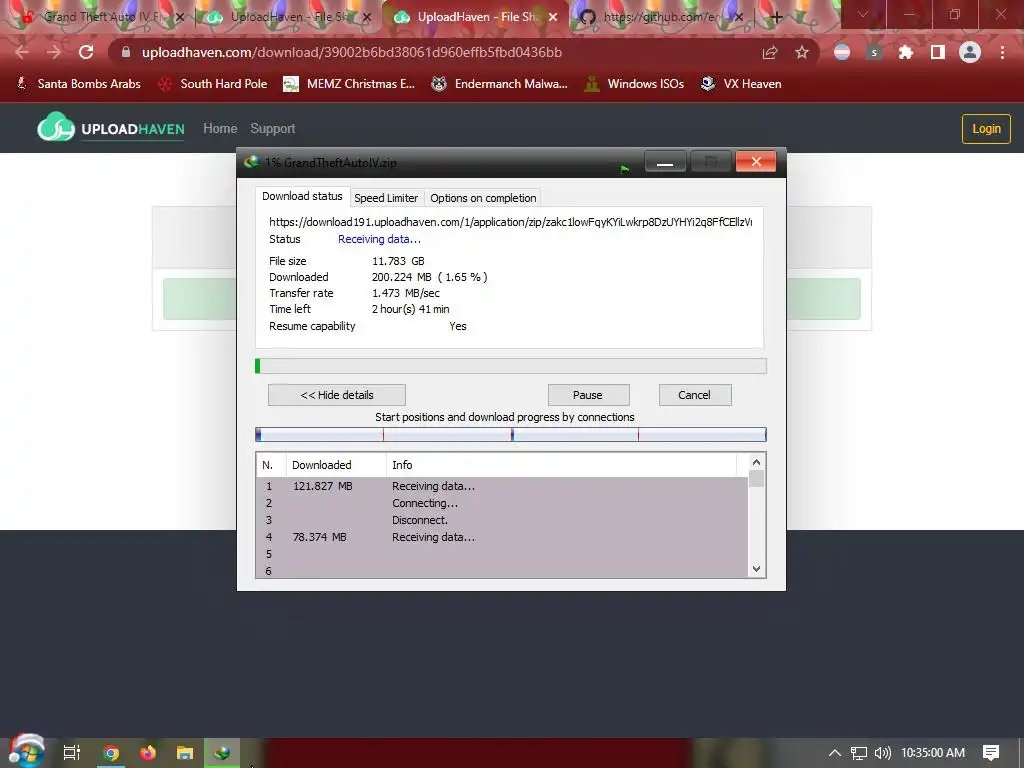Open File Explorer from taskbar

(185, 753)
